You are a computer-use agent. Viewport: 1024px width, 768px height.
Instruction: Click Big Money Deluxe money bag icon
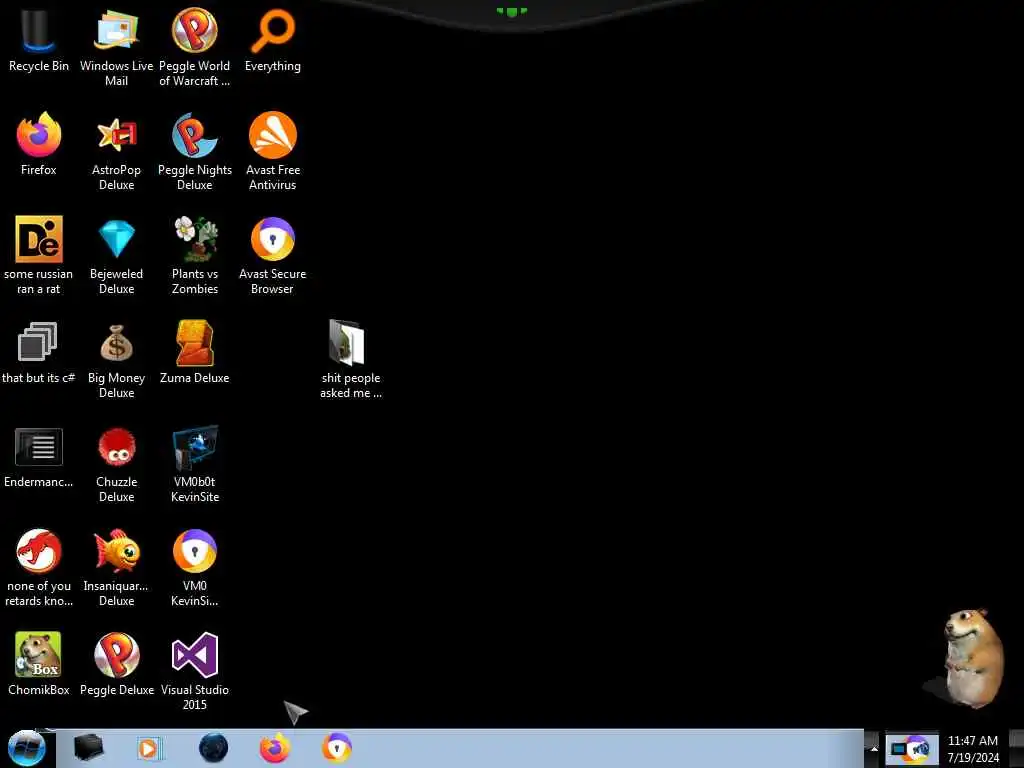(x=116, y=359)
